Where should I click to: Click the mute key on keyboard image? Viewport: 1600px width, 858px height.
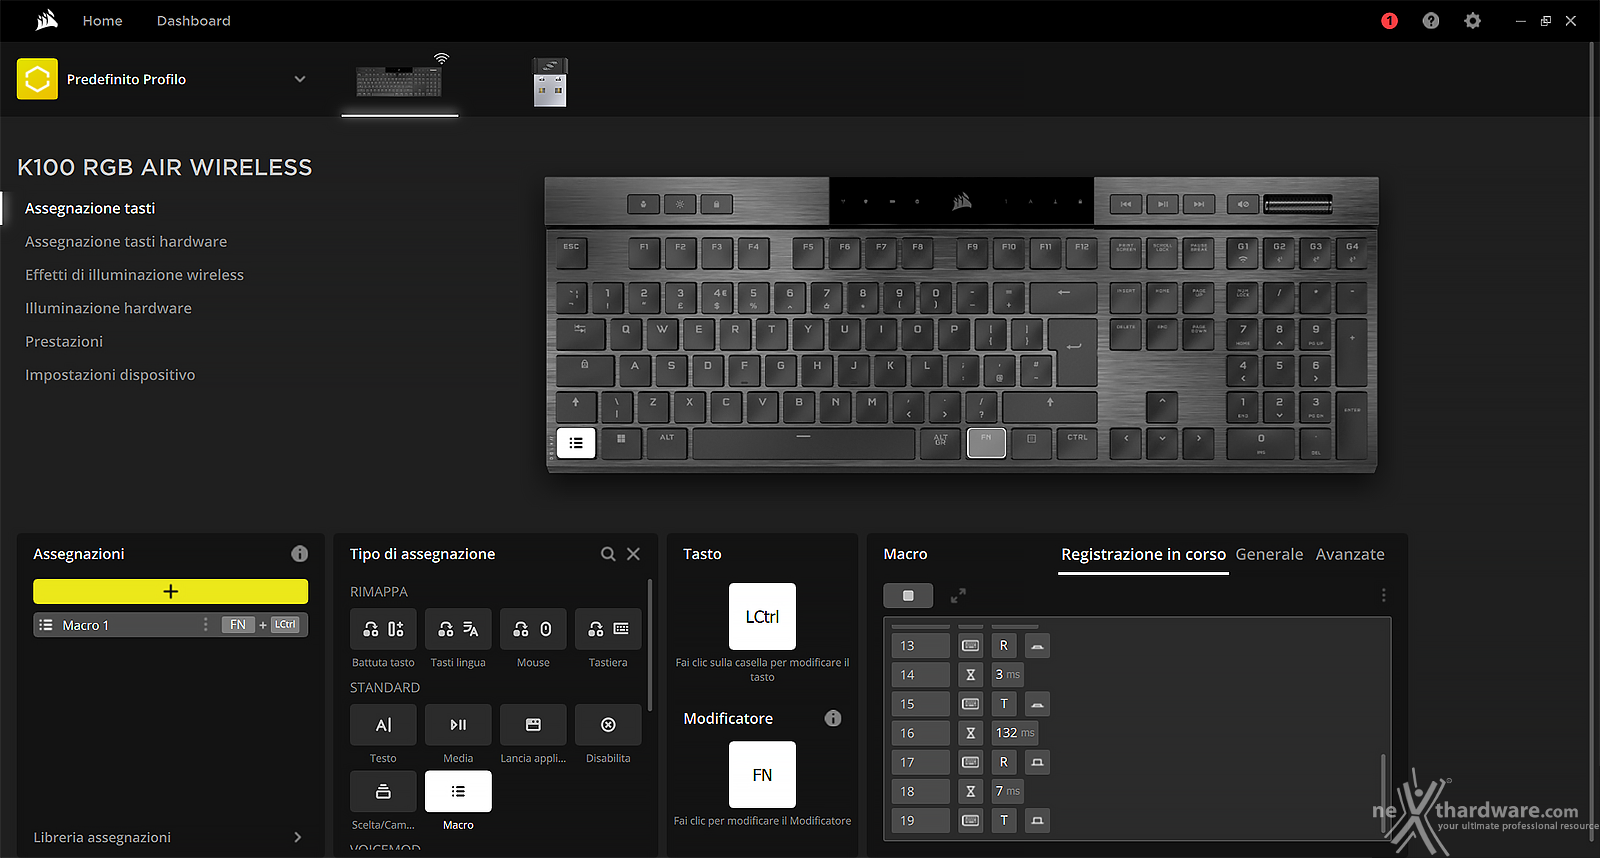(1243, 204)
